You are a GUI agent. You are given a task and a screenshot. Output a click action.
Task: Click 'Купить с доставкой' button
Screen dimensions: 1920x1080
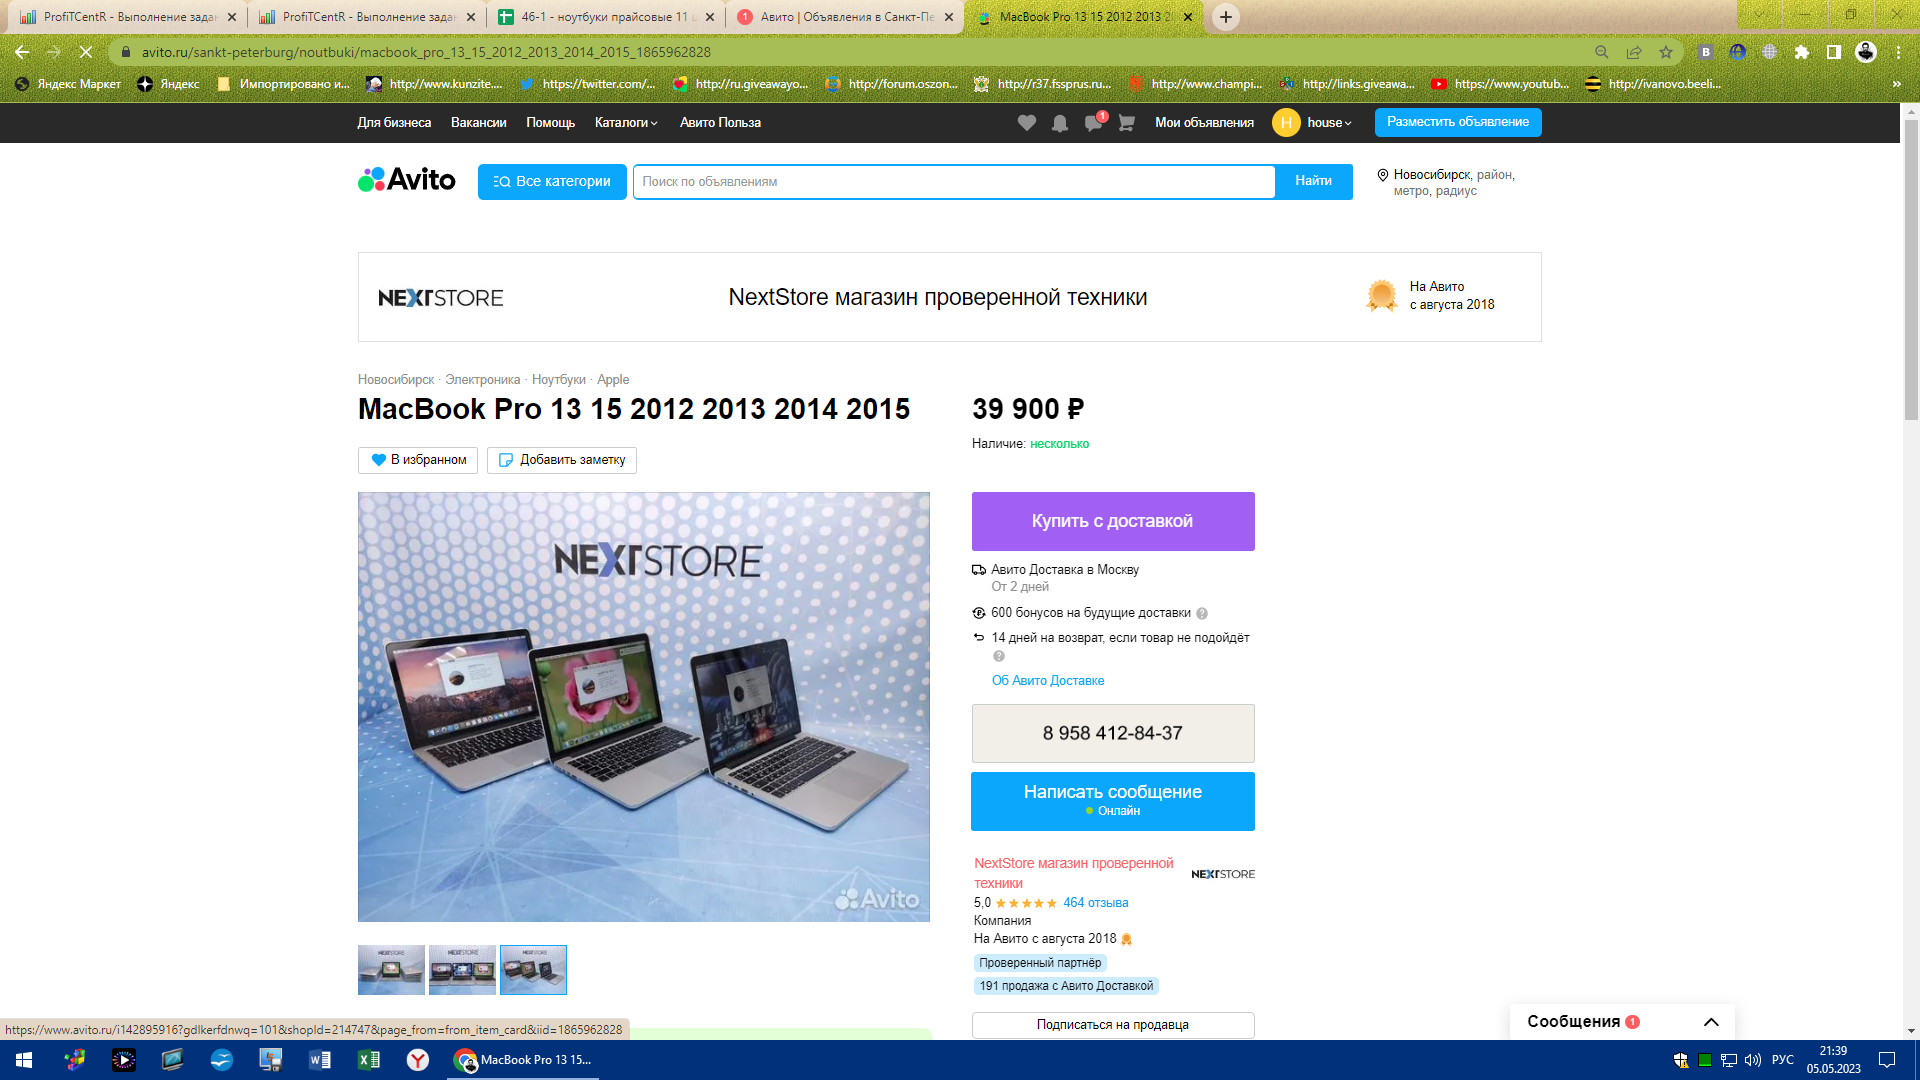[x=1112, y=521]
